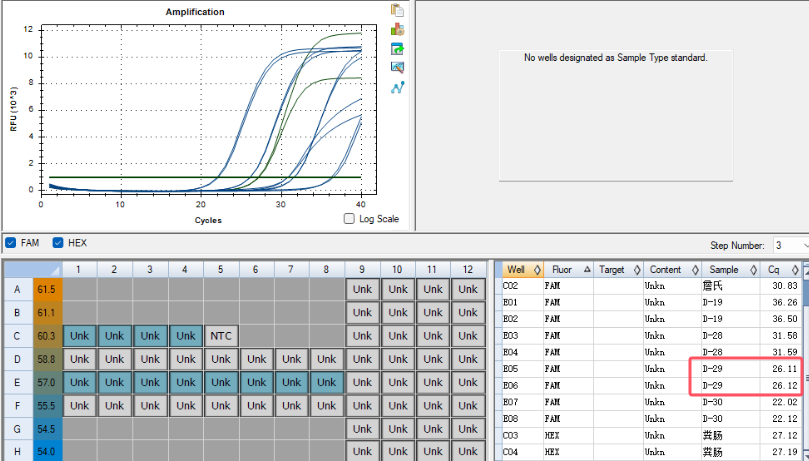
Task: Sort by Sample column diamond icon
Action: coord(753,270)
